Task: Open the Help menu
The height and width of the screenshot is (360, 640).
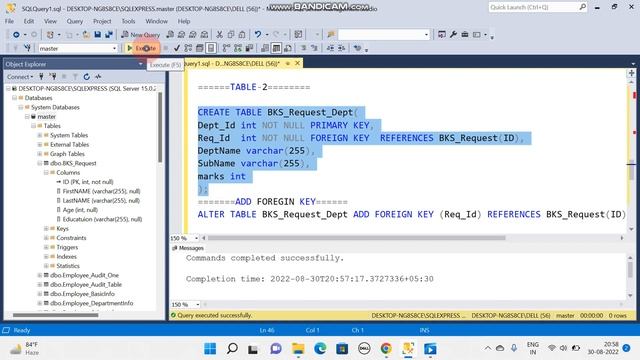Action: click(x=184, y=21)
